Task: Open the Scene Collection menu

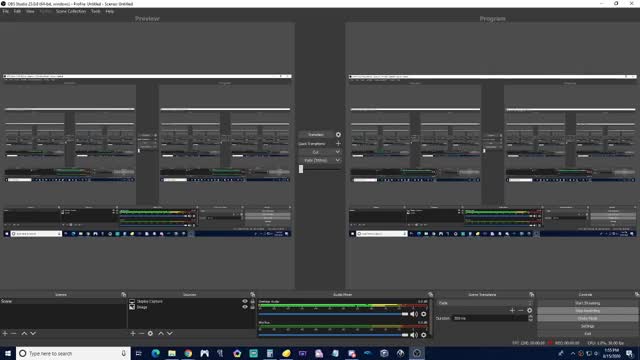Action: click(71, 11)
